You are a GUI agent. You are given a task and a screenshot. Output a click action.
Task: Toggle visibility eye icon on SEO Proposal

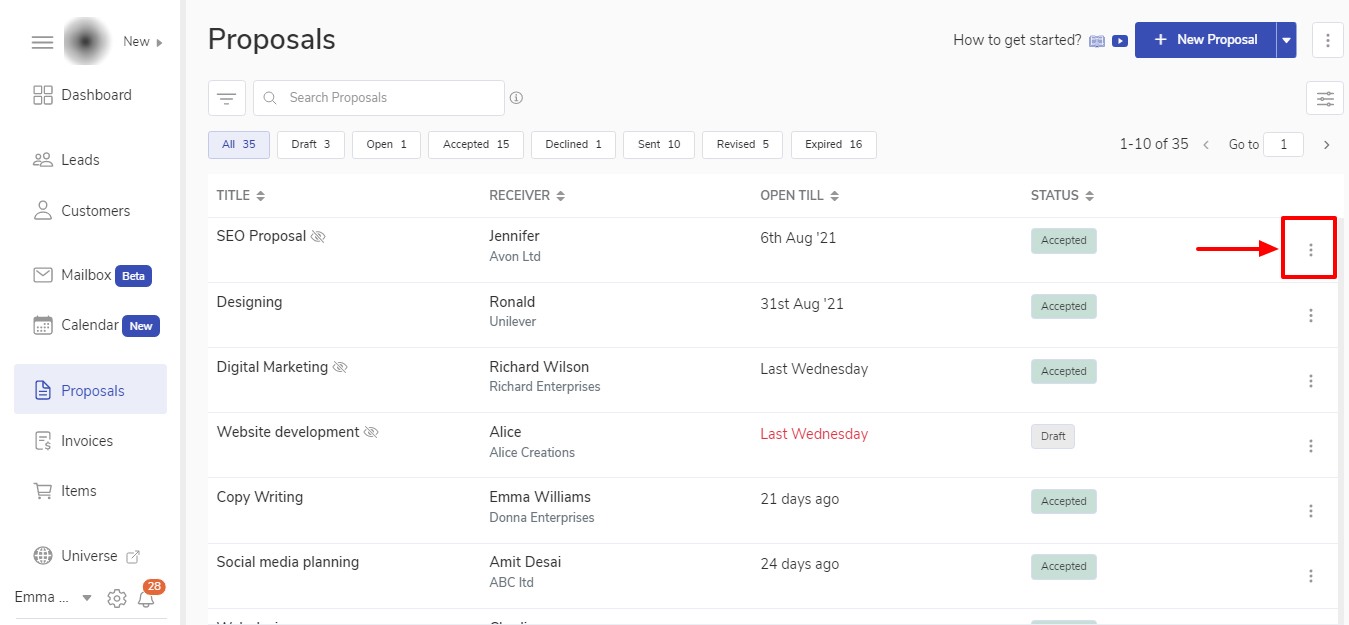pos(319,237)
